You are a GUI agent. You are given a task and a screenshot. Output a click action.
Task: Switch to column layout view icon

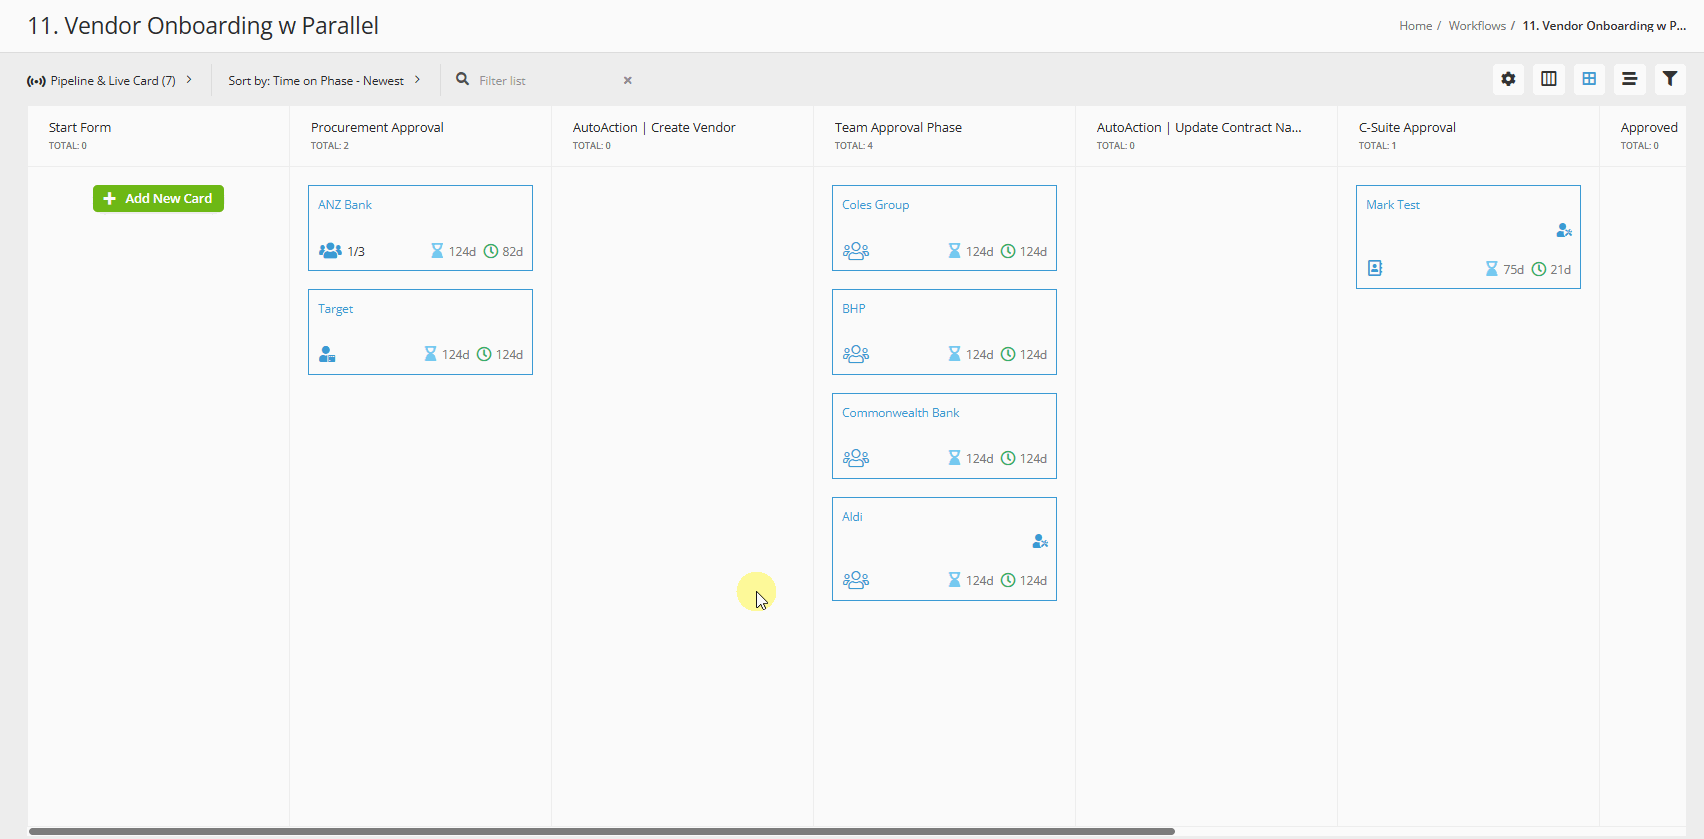coord(1548,79)
